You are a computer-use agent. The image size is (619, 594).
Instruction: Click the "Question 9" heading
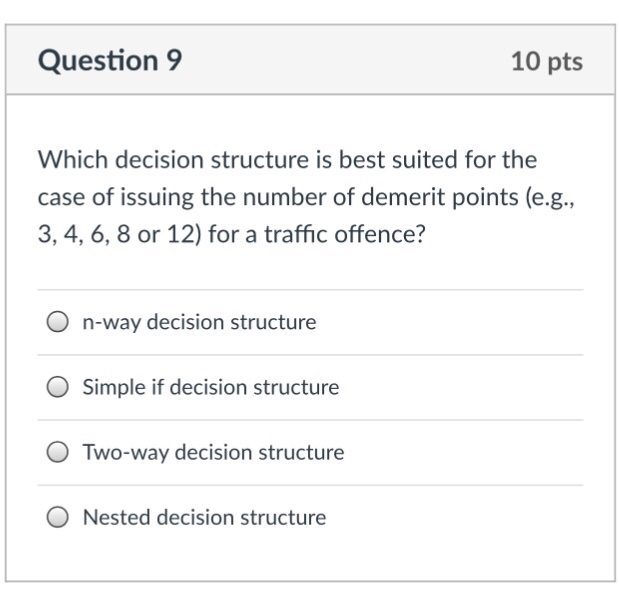[110, 61]
